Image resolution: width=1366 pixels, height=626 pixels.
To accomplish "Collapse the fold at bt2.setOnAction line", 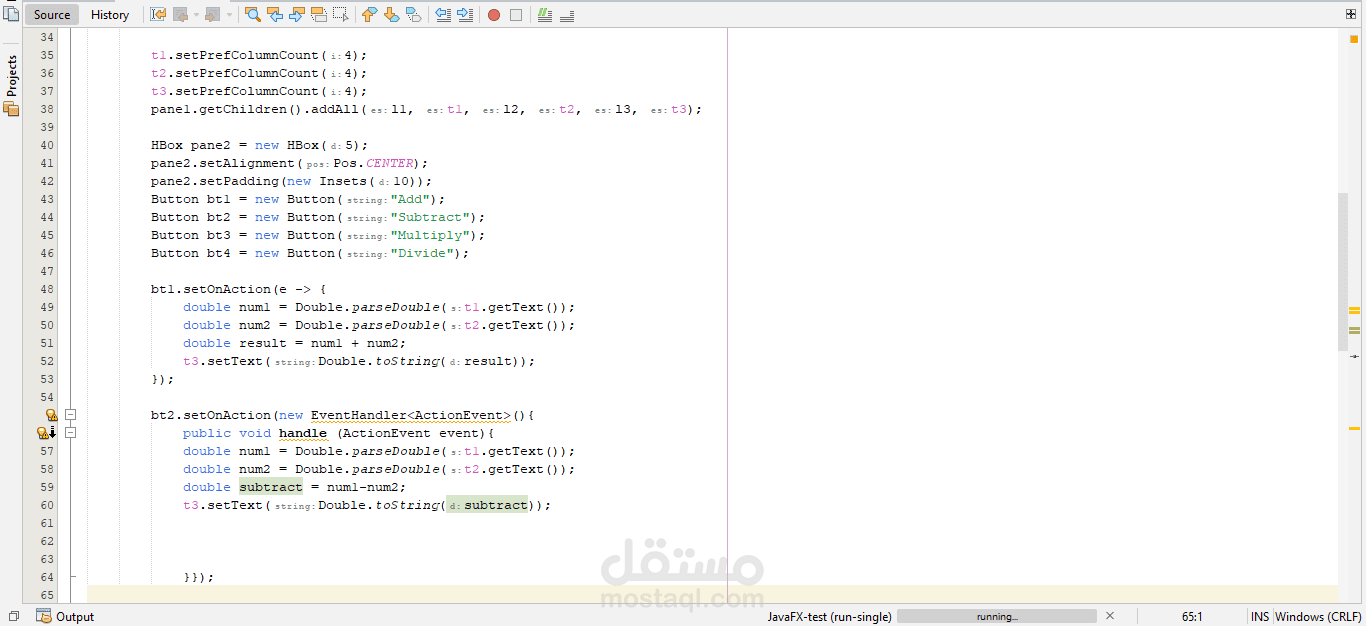I will (x=71, y=415).
